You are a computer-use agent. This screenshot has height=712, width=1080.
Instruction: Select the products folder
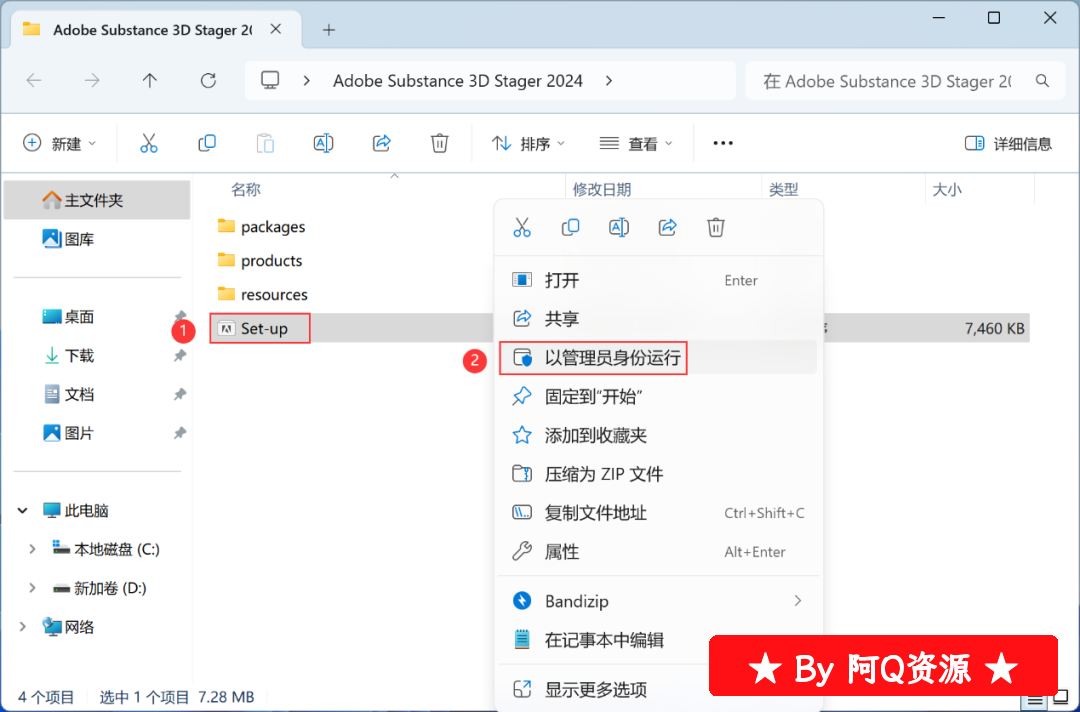tap(260, 260)
